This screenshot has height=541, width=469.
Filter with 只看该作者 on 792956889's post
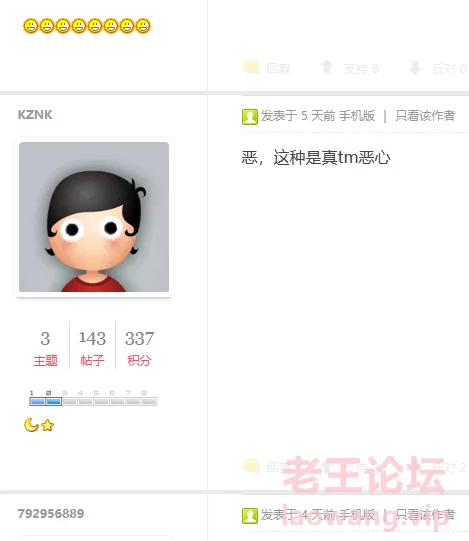tap(425, 515)
